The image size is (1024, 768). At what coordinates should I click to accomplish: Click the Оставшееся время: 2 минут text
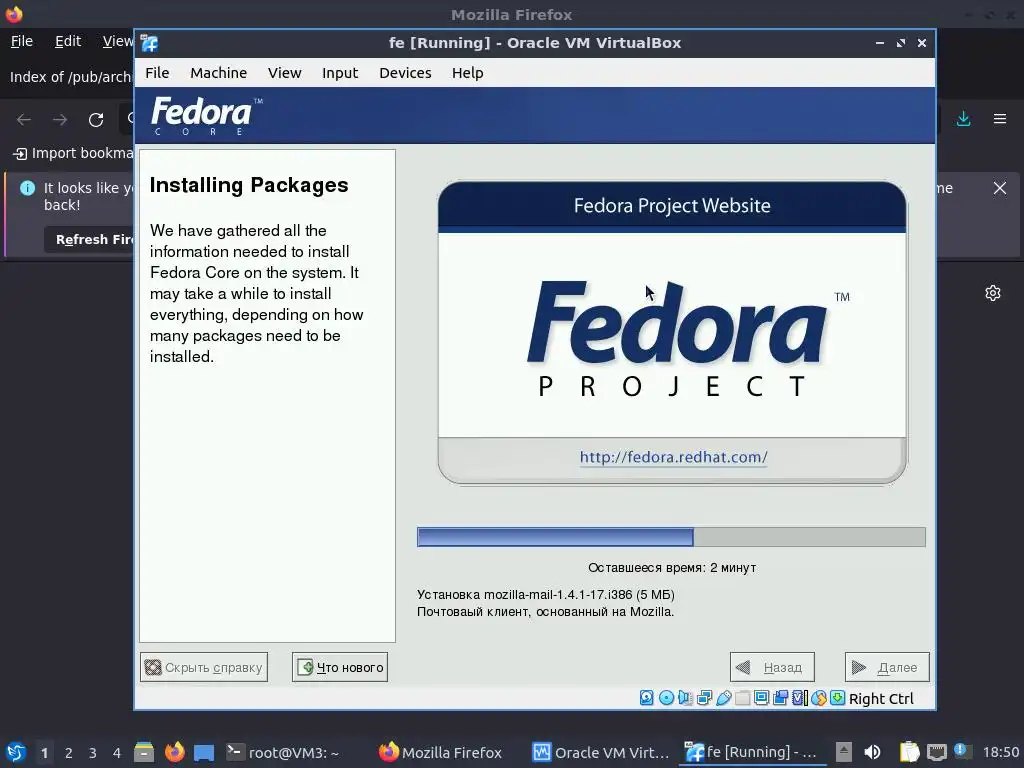[x=672, y=568]
